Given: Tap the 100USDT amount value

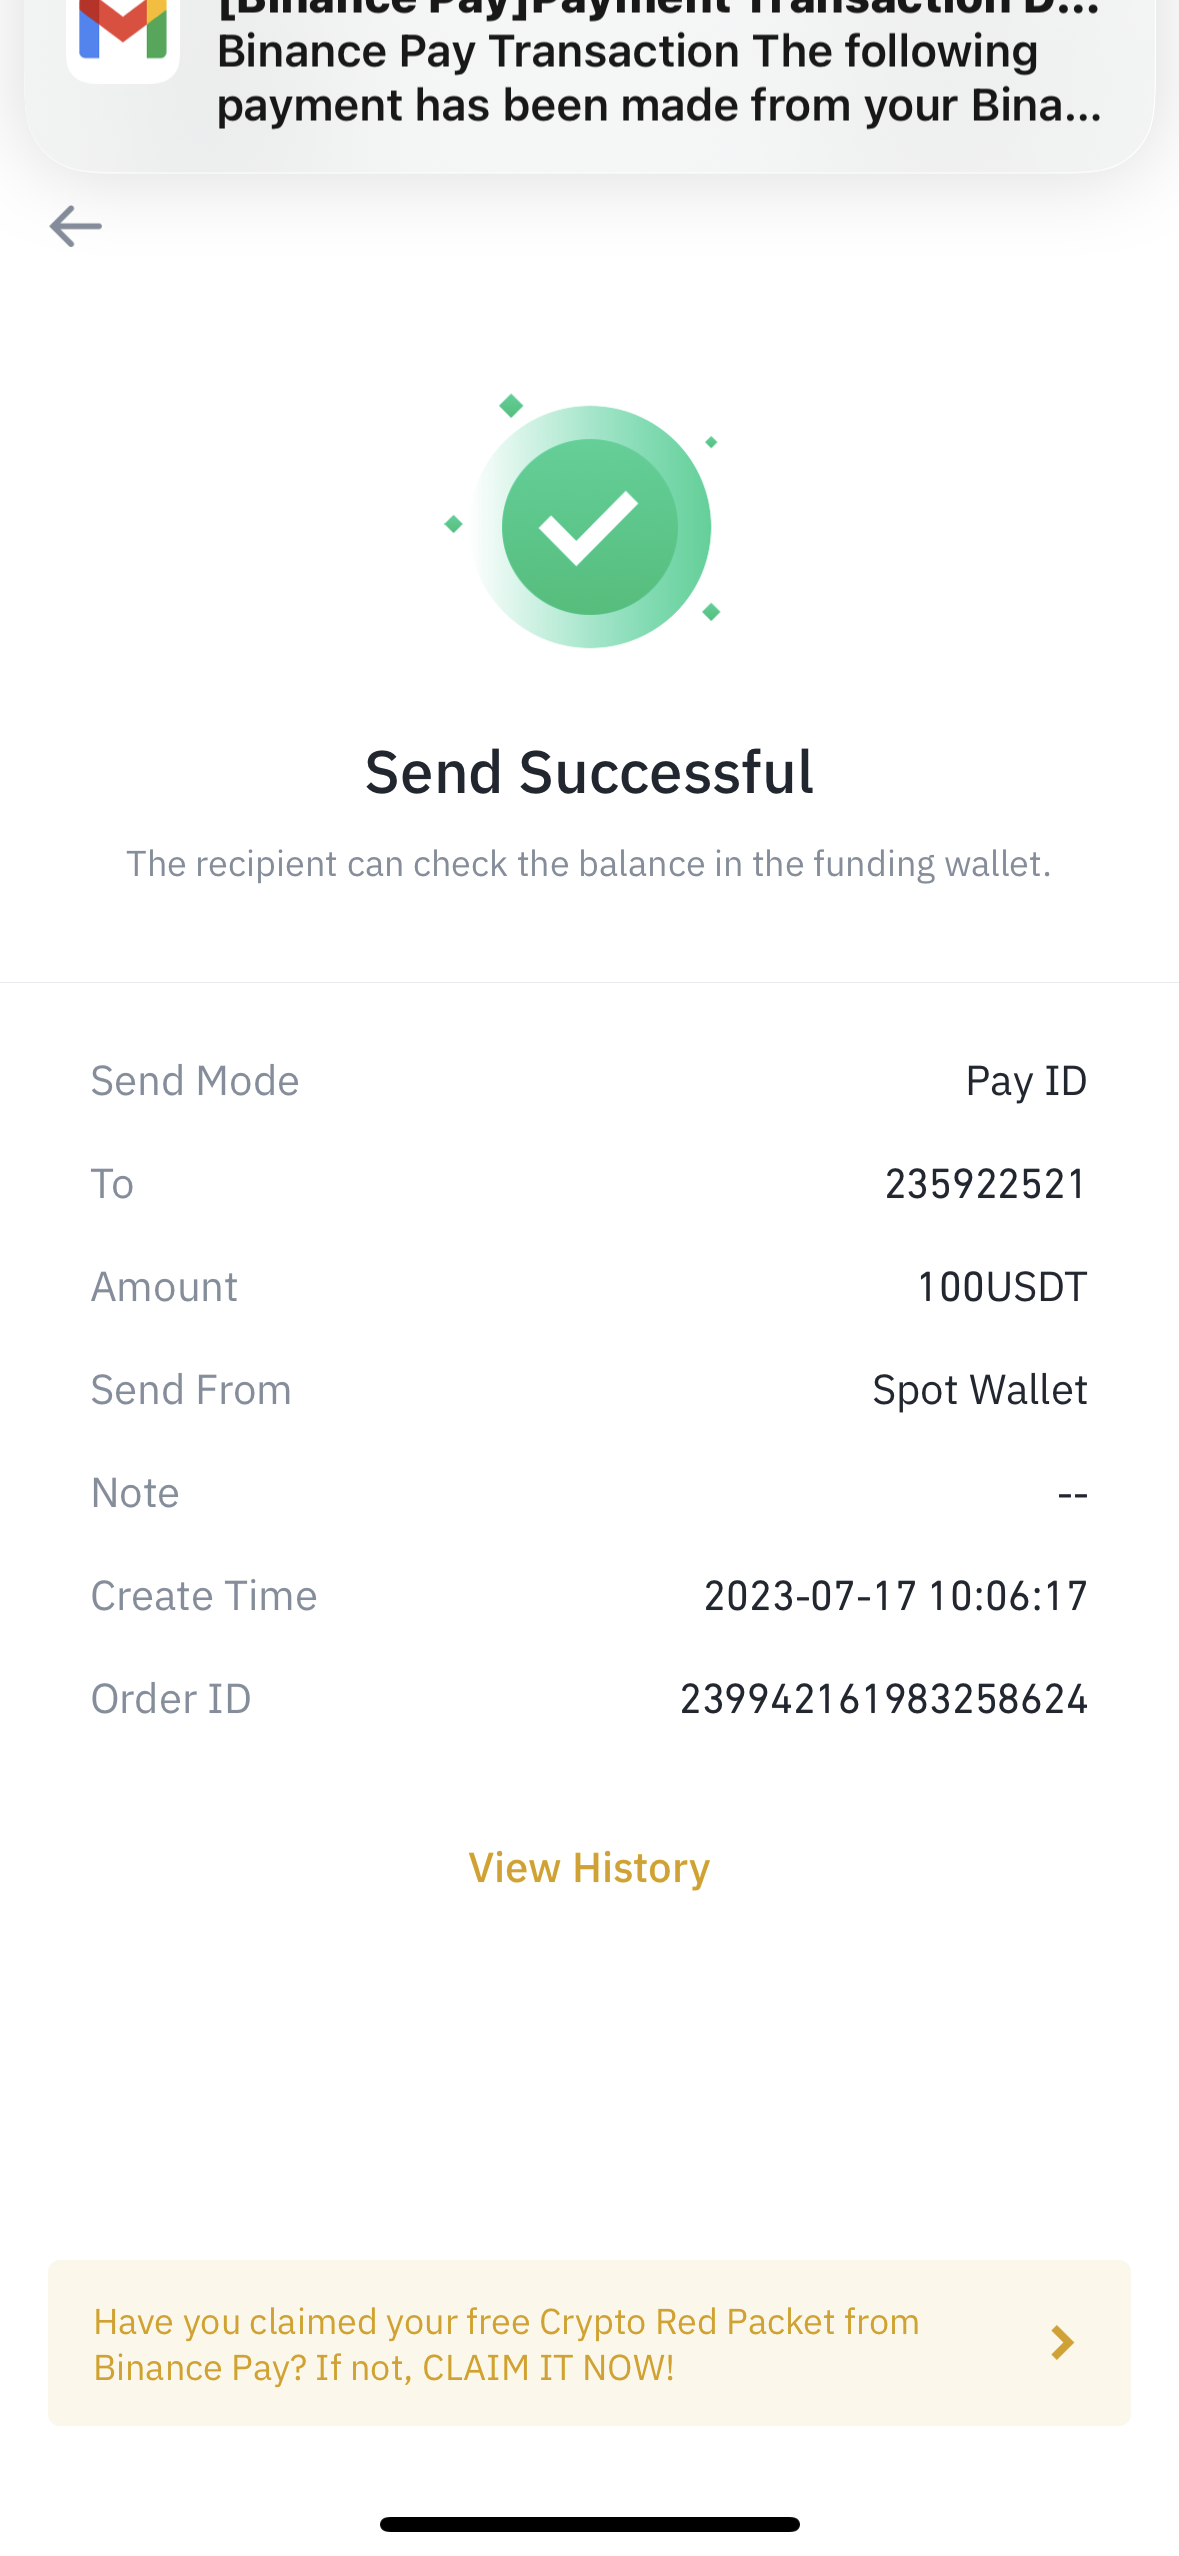Looking at the screenshot, I should [x=1001, y=1287].
